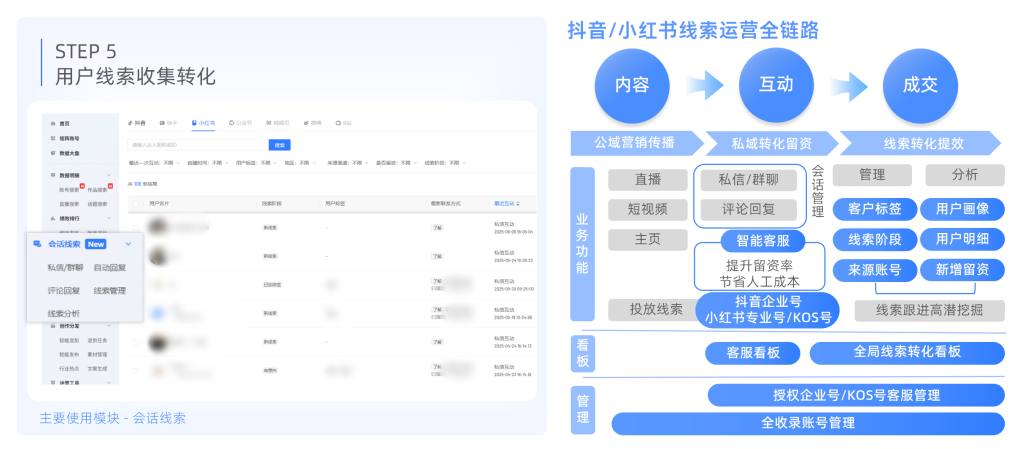
Task: Open 线索管理 in the 会话线索 menu
Action: [110, 290]
